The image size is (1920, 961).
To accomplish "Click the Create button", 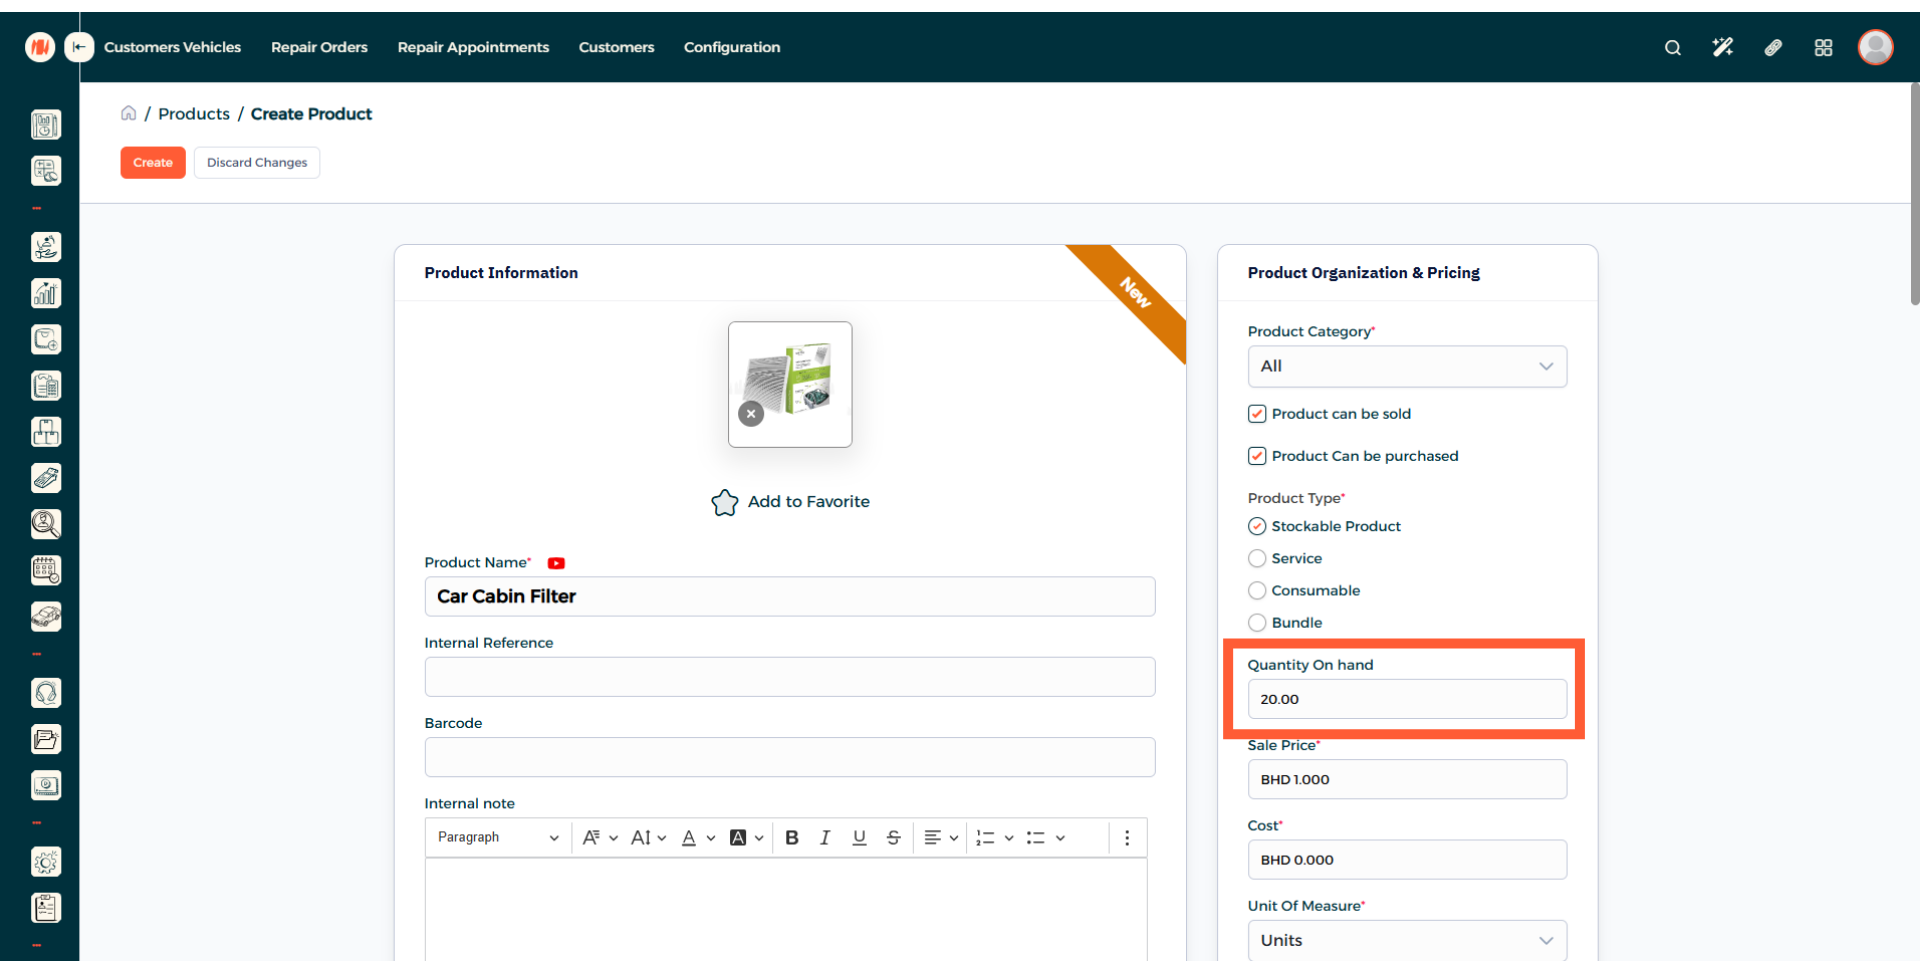I will [x=153, y=163].
